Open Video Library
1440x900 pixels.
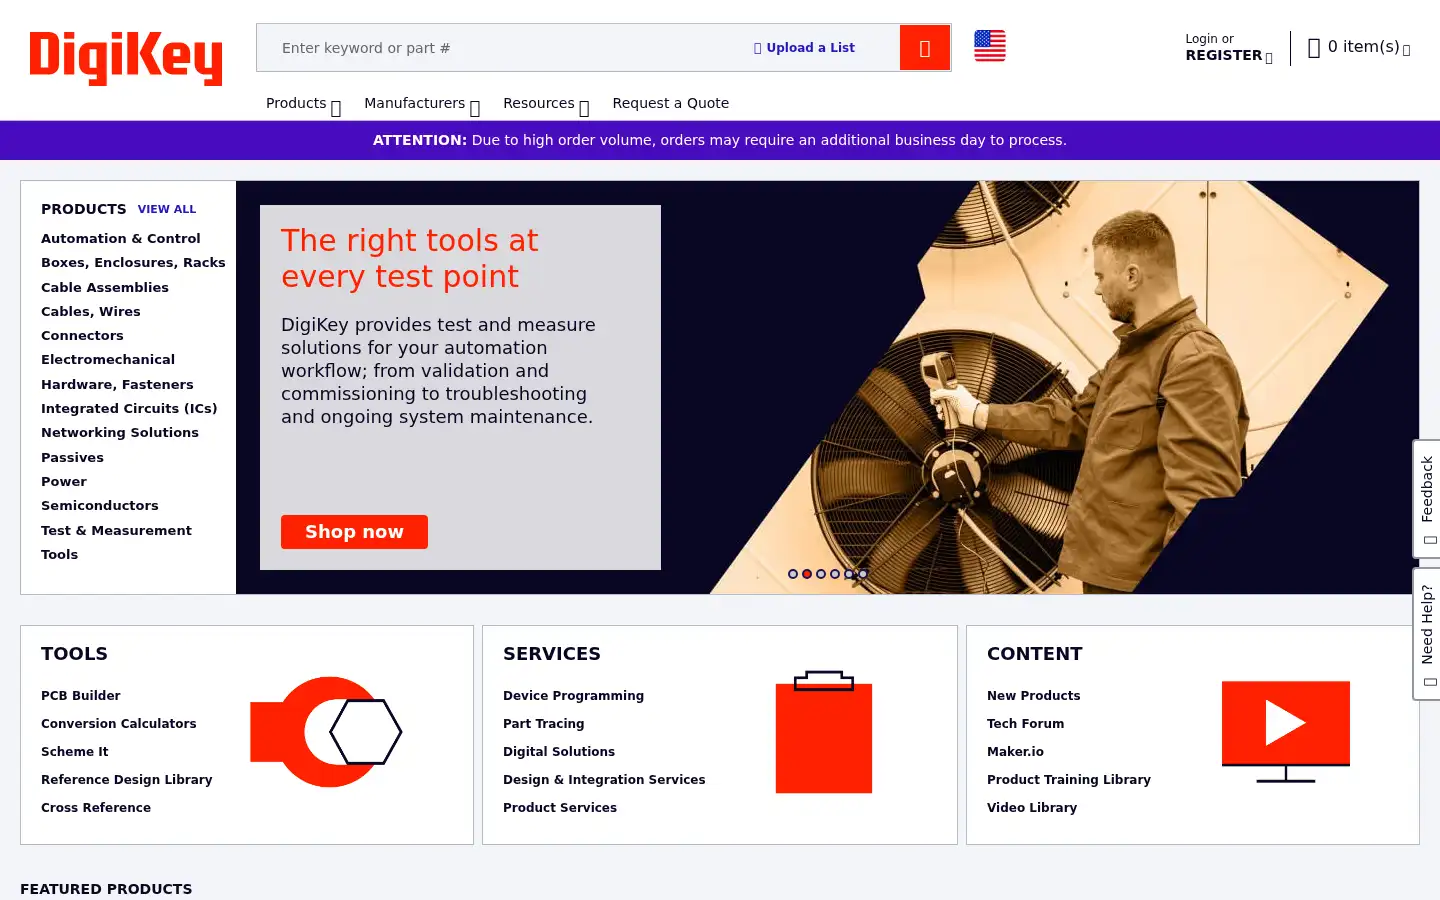click(x=1032, y=808)
